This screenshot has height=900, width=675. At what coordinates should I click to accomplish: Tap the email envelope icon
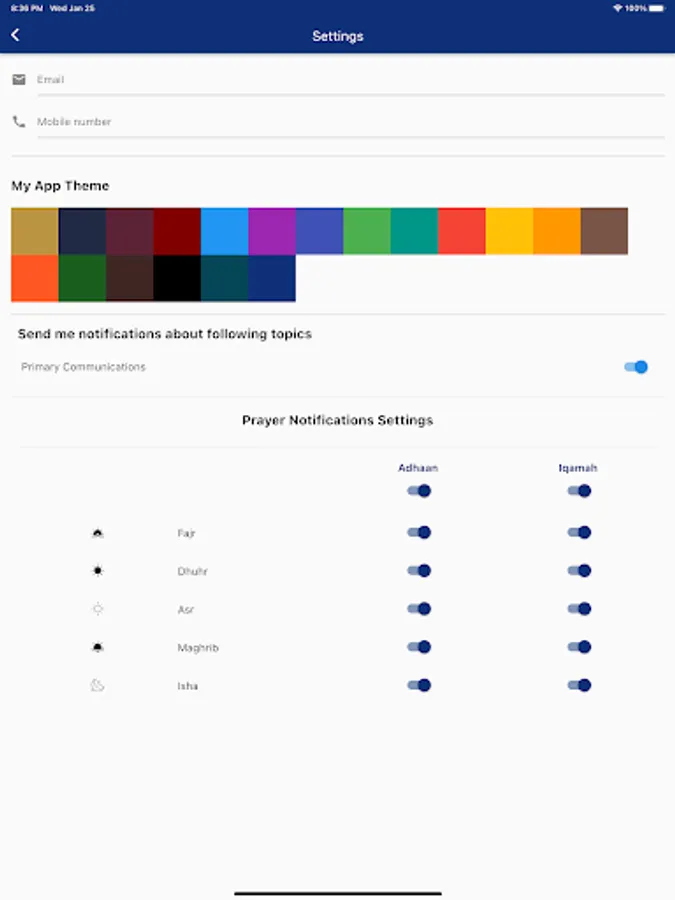19,79
